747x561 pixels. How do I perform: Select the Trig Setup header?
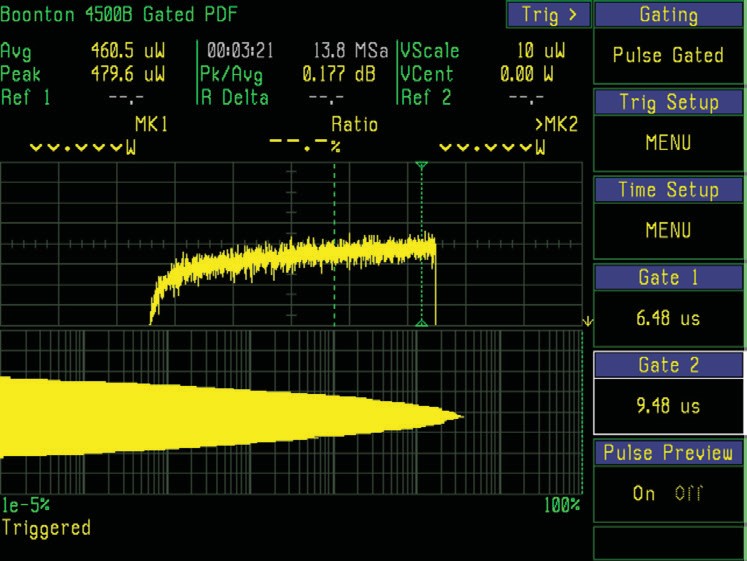668,102
